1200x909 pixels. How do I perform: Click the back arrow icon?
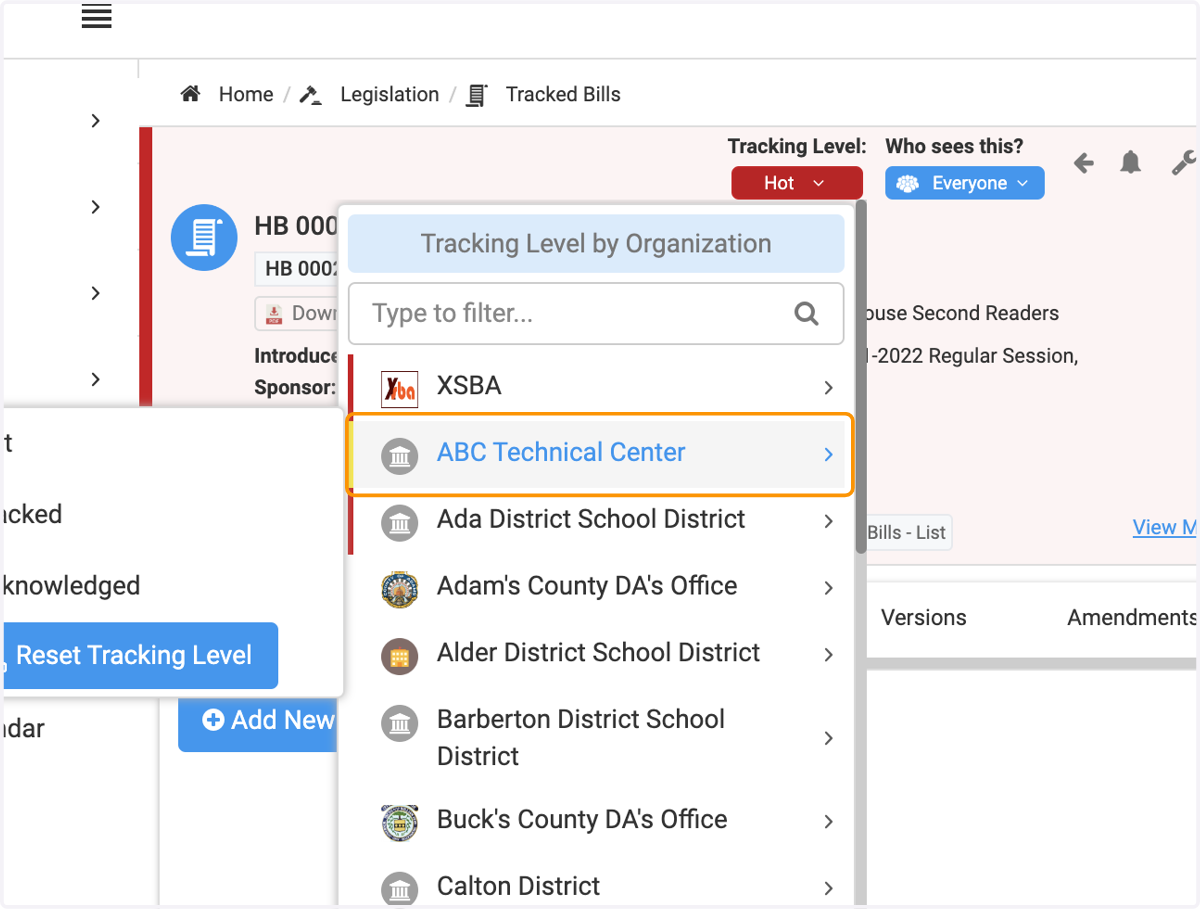click(1084, 163)
